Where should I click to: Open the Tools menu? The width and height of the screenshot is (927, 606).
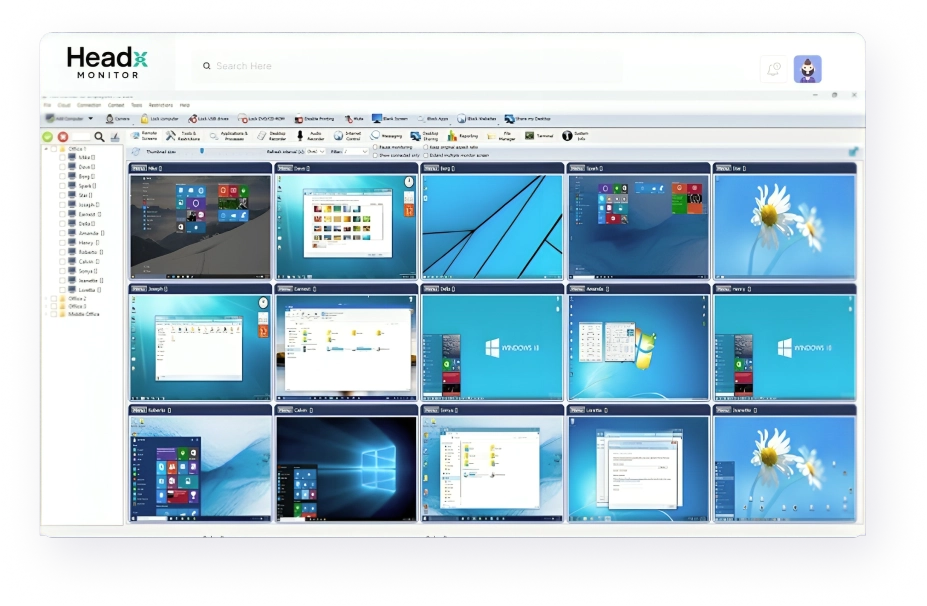pos(136,104)
